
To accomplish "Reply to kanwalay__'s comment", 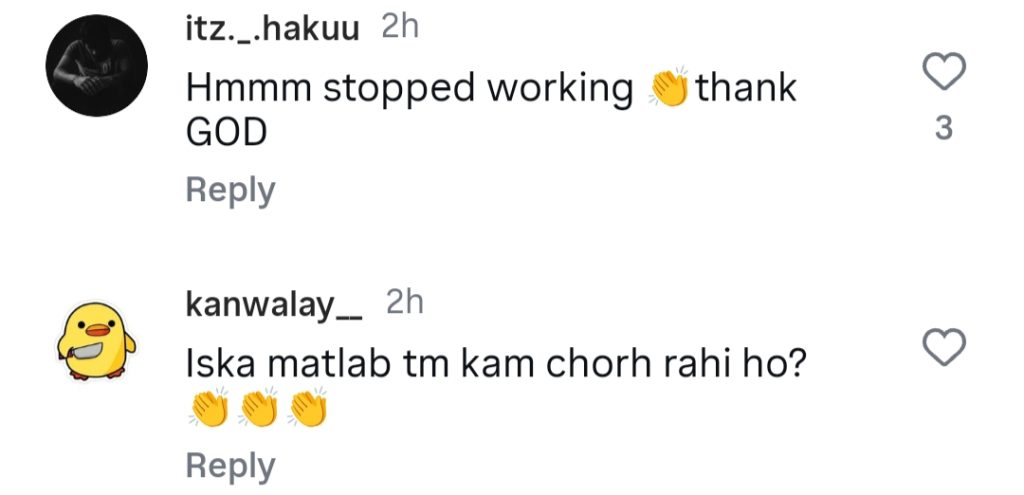I will pyautogui.click(x=230, y=468).
